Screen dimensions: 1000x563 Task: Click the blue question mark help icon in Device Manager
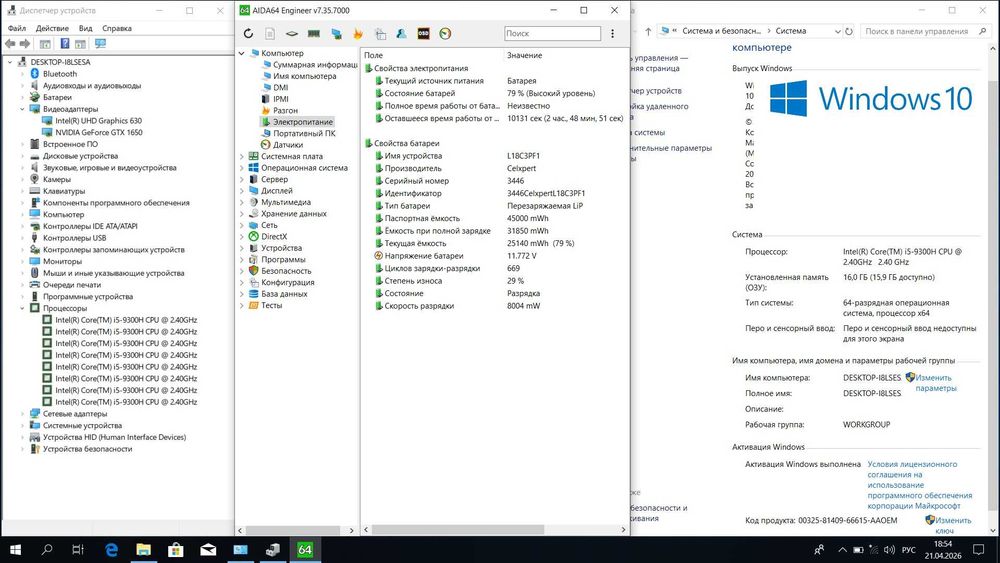coord(65,44)
